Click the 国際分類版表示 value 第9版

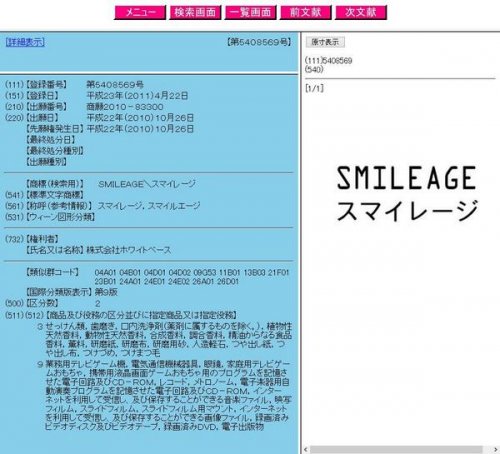(106, 292)
